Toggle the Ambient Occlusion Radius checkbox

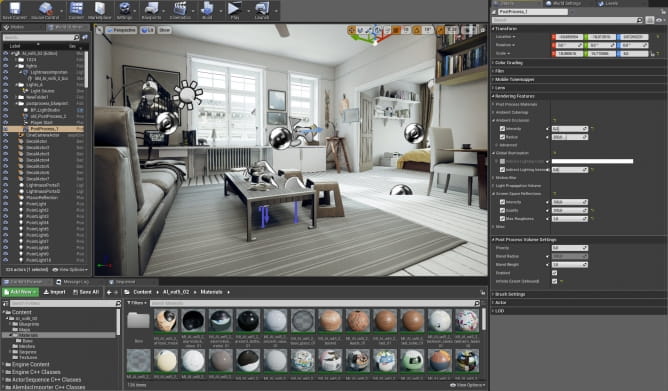tap(502, 137)
